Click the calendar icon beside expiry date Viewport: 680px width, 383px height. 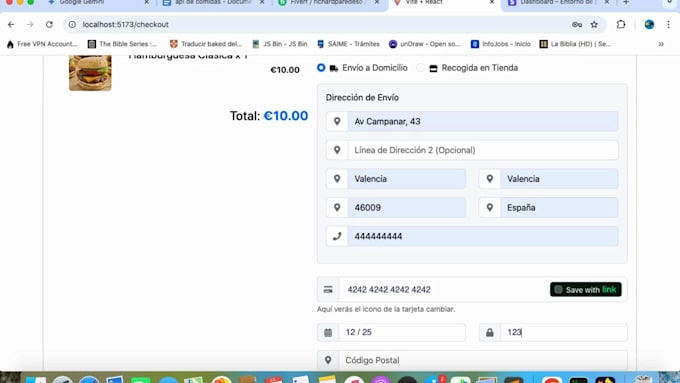coord(328,332)
